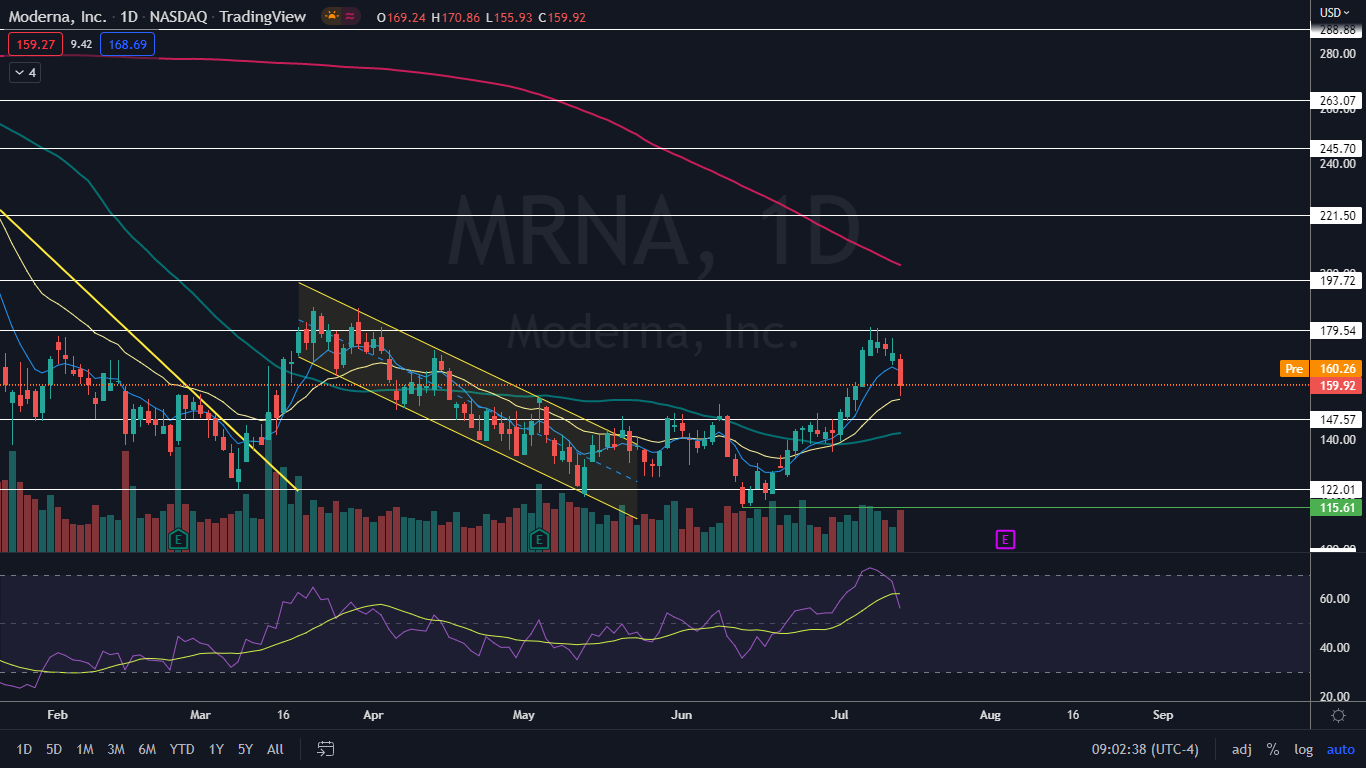This screenshot has height=768, width=1366.
Task: Select the 3M time range
Action: point(116,749)
